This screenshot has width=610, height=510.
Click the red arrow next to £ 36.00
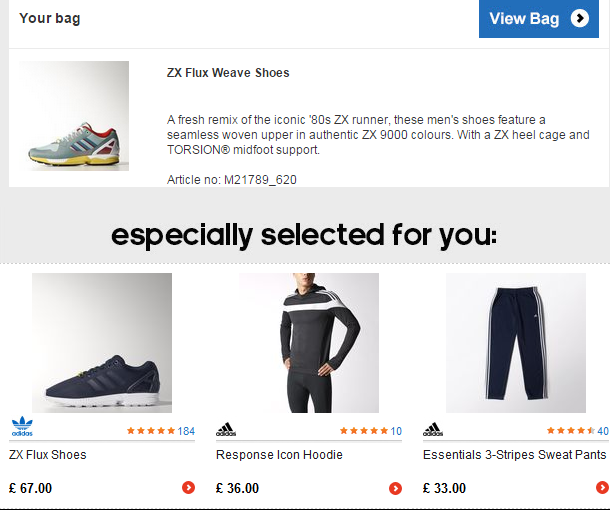395,488
